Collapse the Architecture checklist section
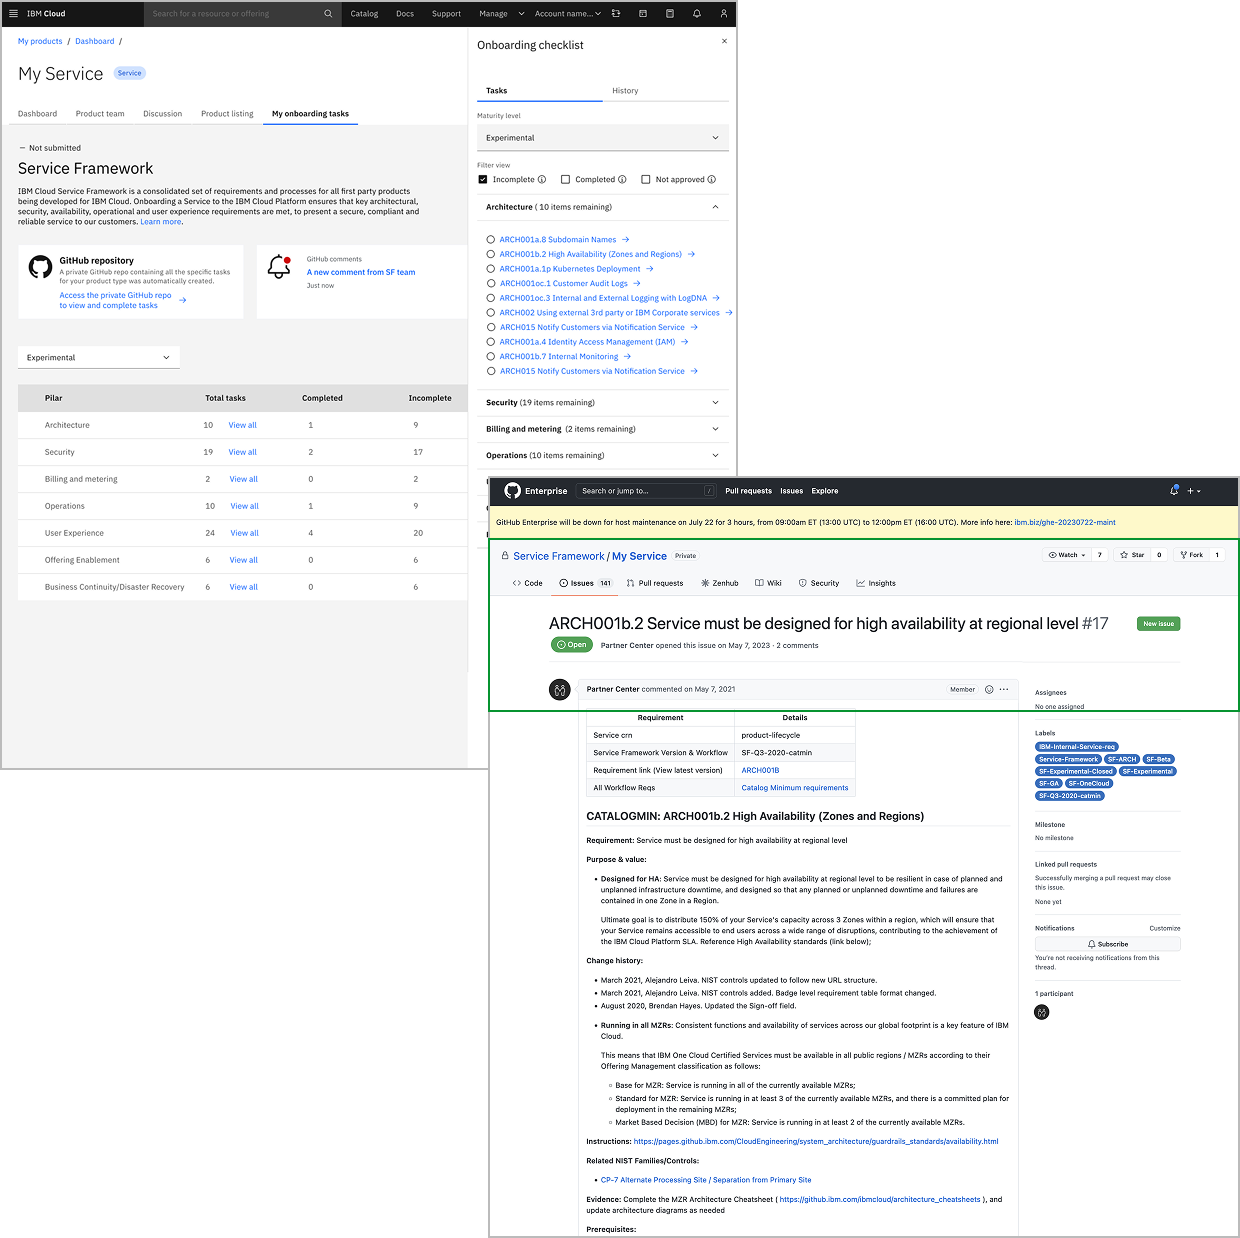1240x1238 pixels. [714, 207]
